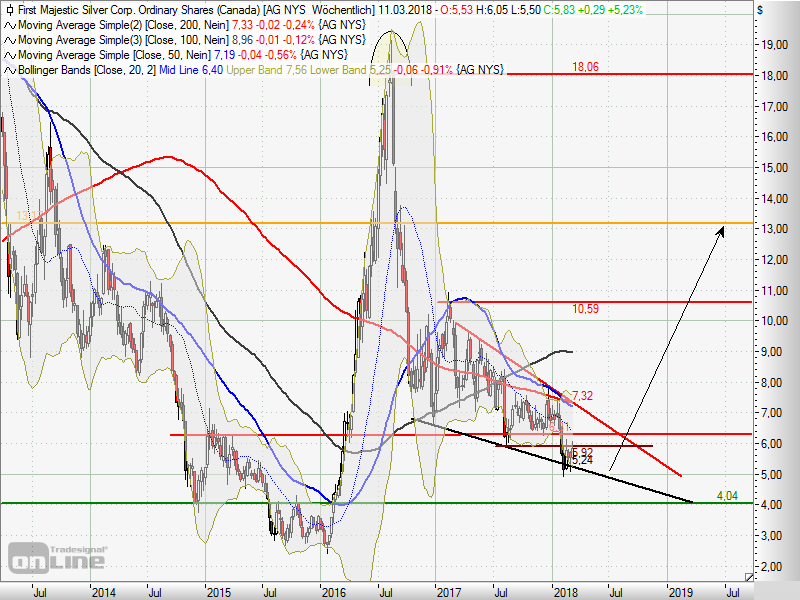Viewport: 800px width, 600px height.
Task: Click the line icon beside Moving Average Simple(3)
Action: [x=10, y=40]
